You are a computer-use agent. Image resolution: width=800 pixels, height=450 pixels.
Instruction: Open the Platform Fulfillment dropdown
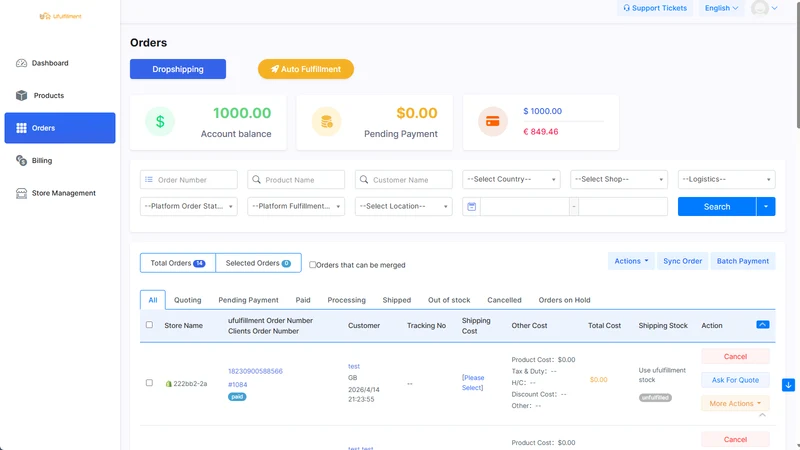click(x=296, y=206)
